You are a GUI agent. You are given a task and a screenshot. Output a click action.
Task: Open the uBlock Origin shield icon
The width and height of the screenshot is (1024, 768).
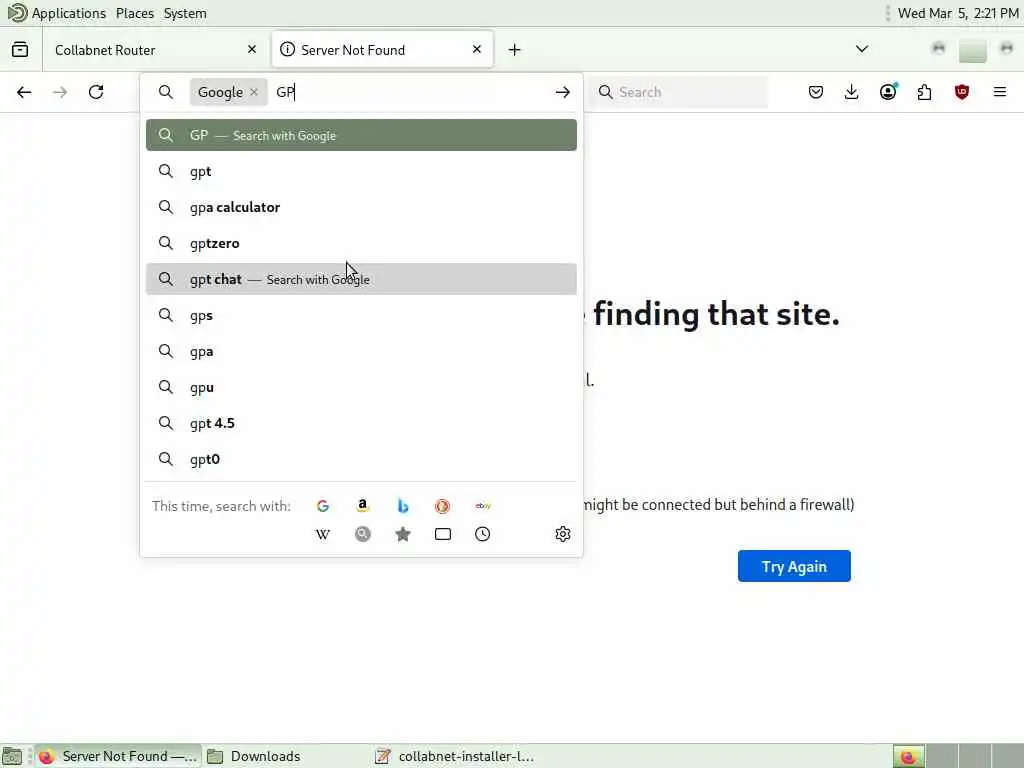[961, 92]
